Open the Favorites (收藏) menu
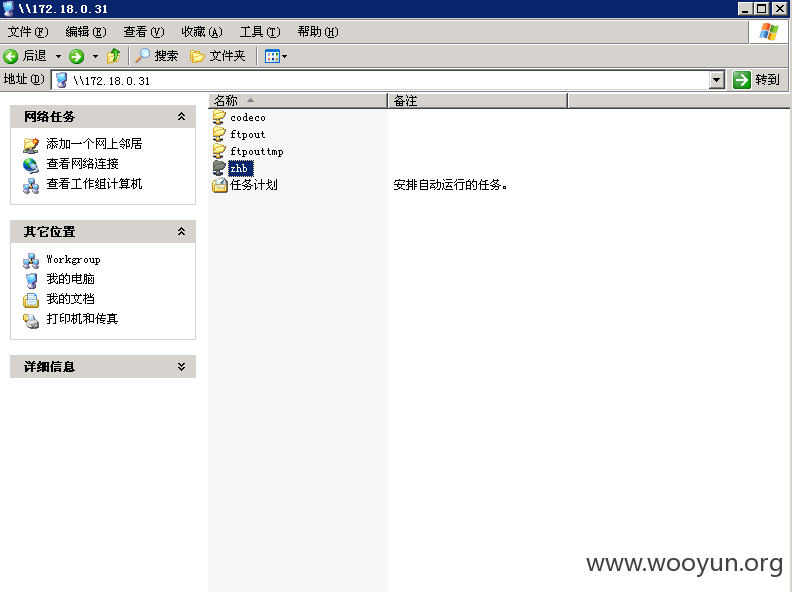The width and height of the screenshot is (792, 592). pos(202,32)
